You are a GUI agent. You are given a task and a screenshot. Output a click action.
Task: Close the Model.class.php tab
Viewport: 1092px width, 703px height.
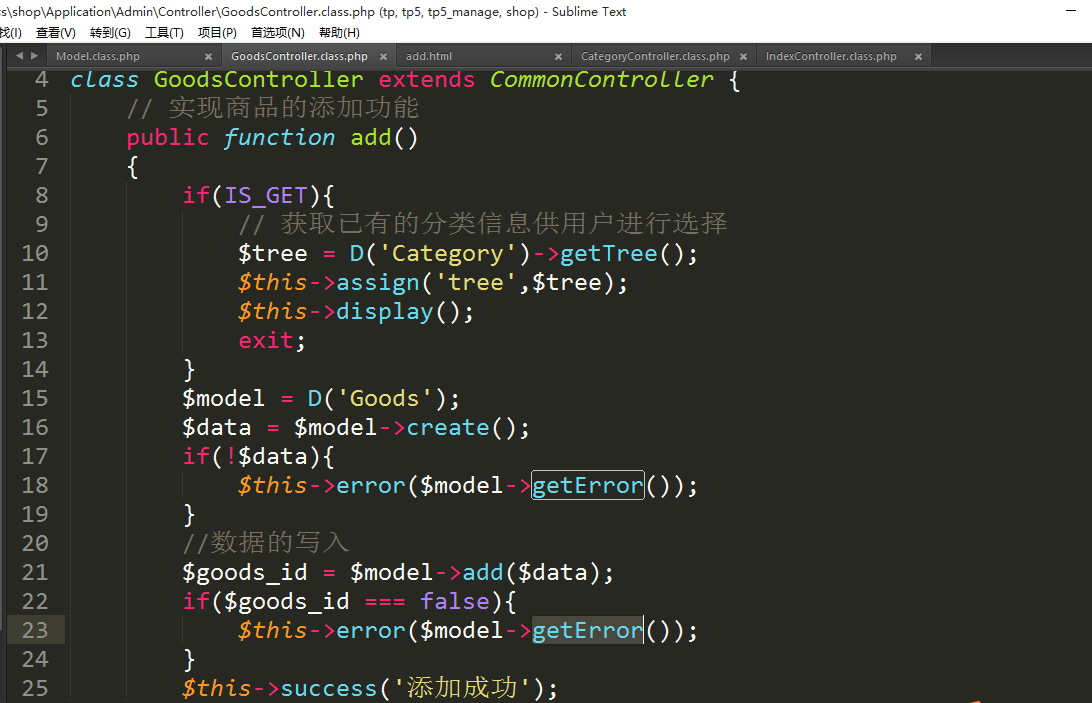(x=208, y=57)
